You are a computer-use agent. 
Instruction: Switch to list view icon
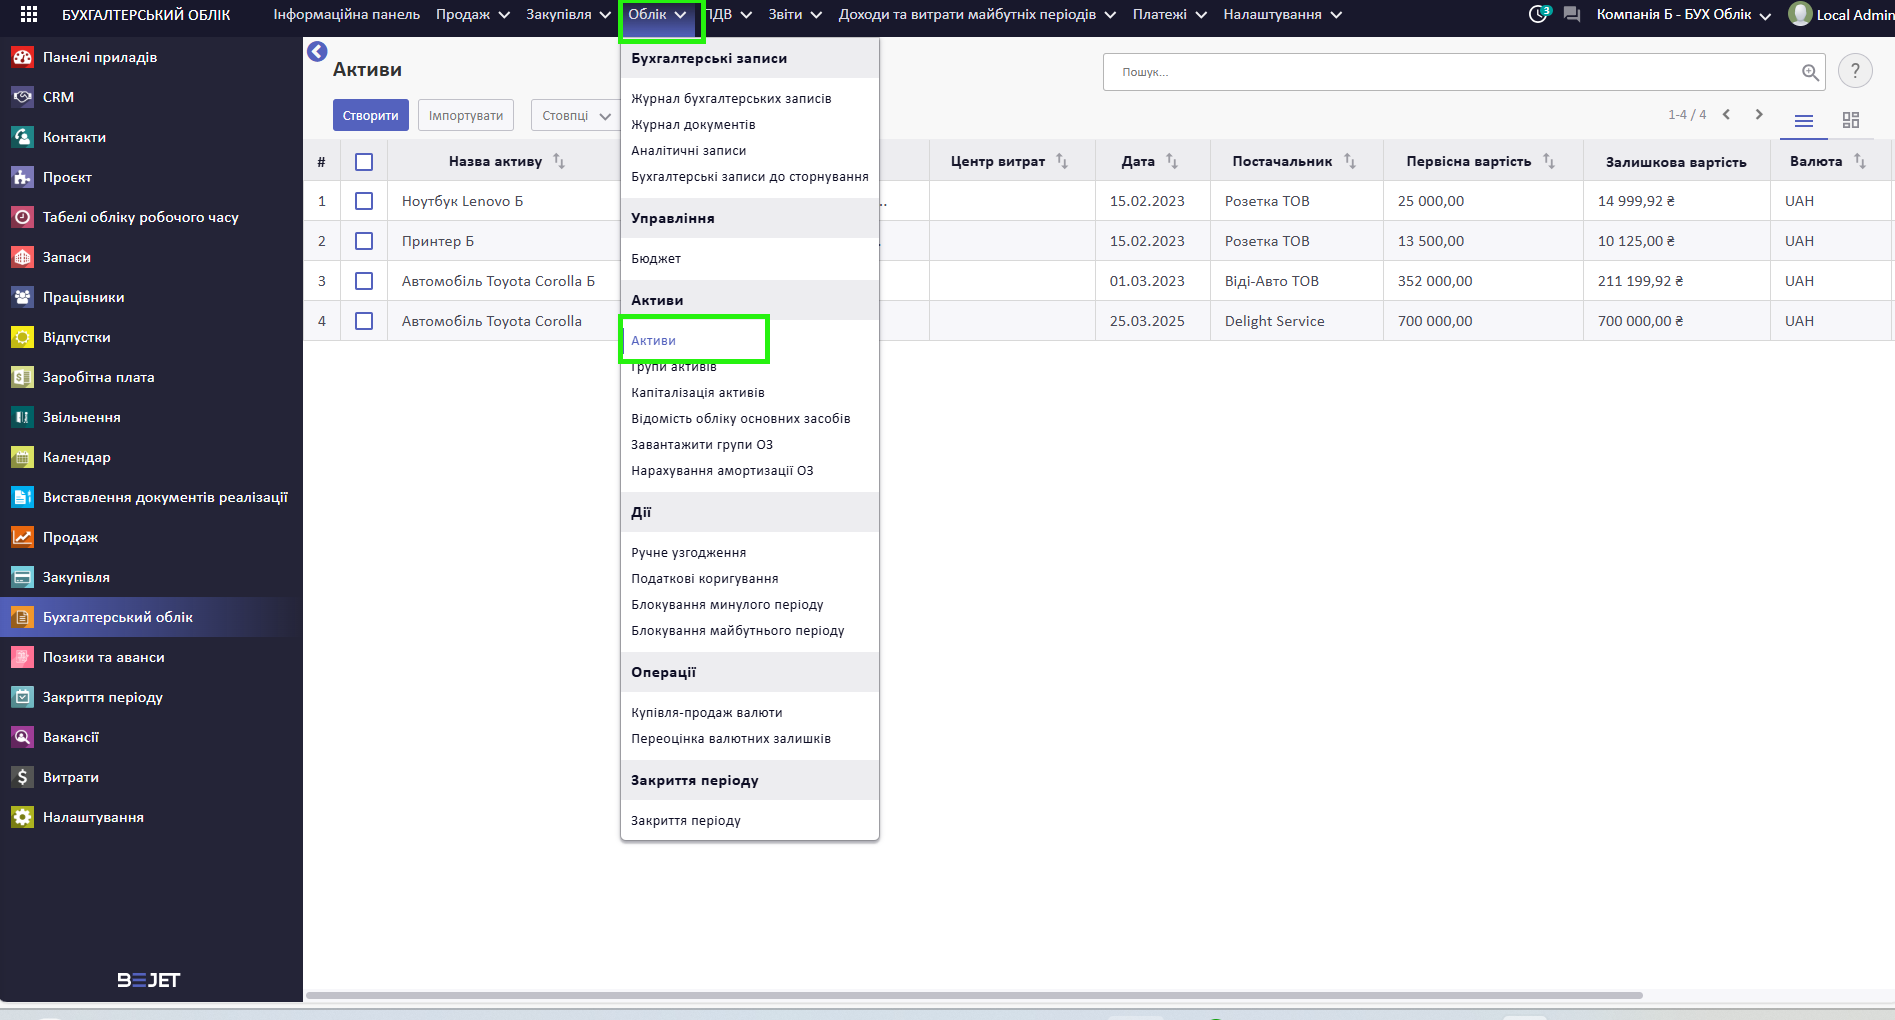pyautogui.click(x=1804, y=121)
